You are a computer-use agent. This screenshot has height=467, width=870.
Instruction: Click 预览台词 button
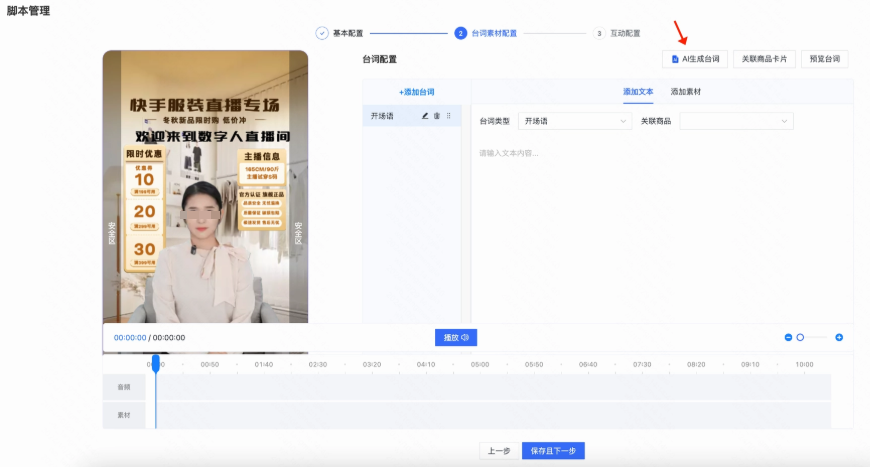(x=825, y=59)
